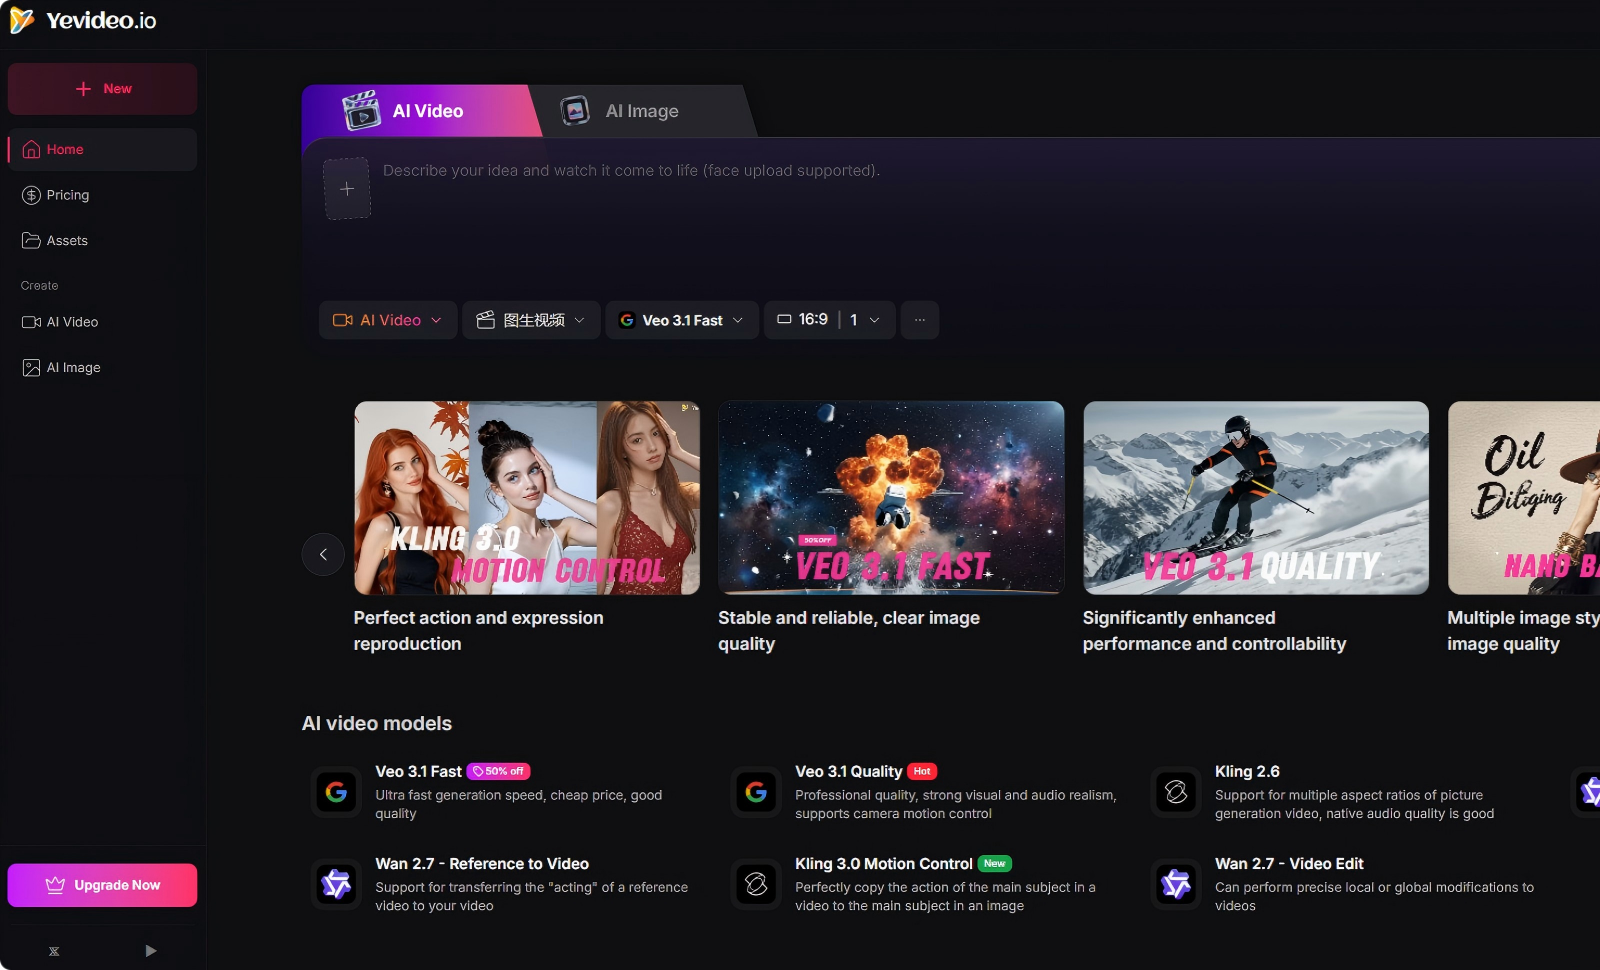Image resolution: width=1600 pixels, height=970 pixels.
Task: Click the Google icon beside Veo 3.1 Quality
Action: (x=756, y=792)
